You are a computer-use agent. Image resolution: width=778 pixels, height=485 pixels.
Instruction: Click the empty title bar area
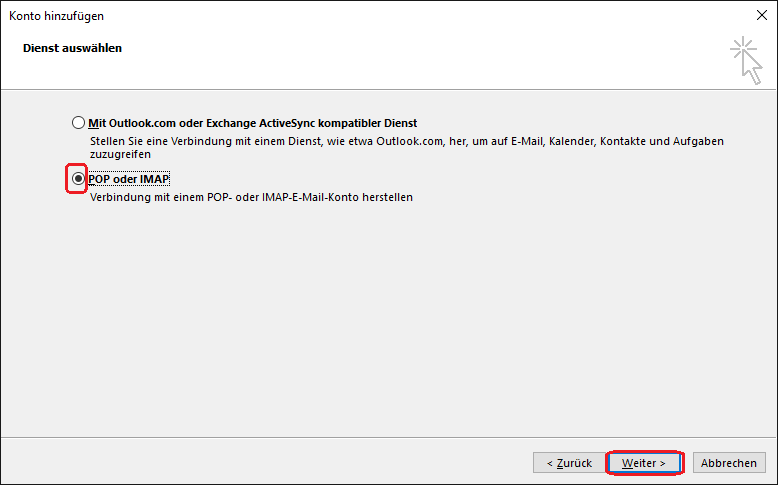(422, 15)
